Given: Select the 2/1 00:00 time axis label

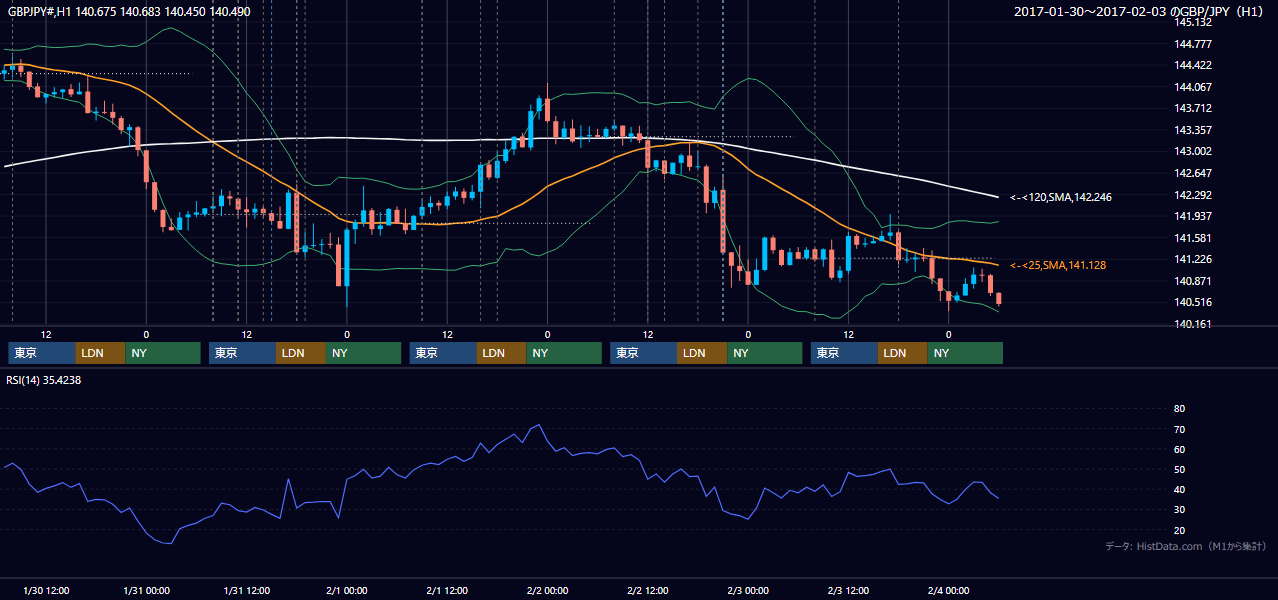Looking at the screenshot, I should click(x=347, y=590).
